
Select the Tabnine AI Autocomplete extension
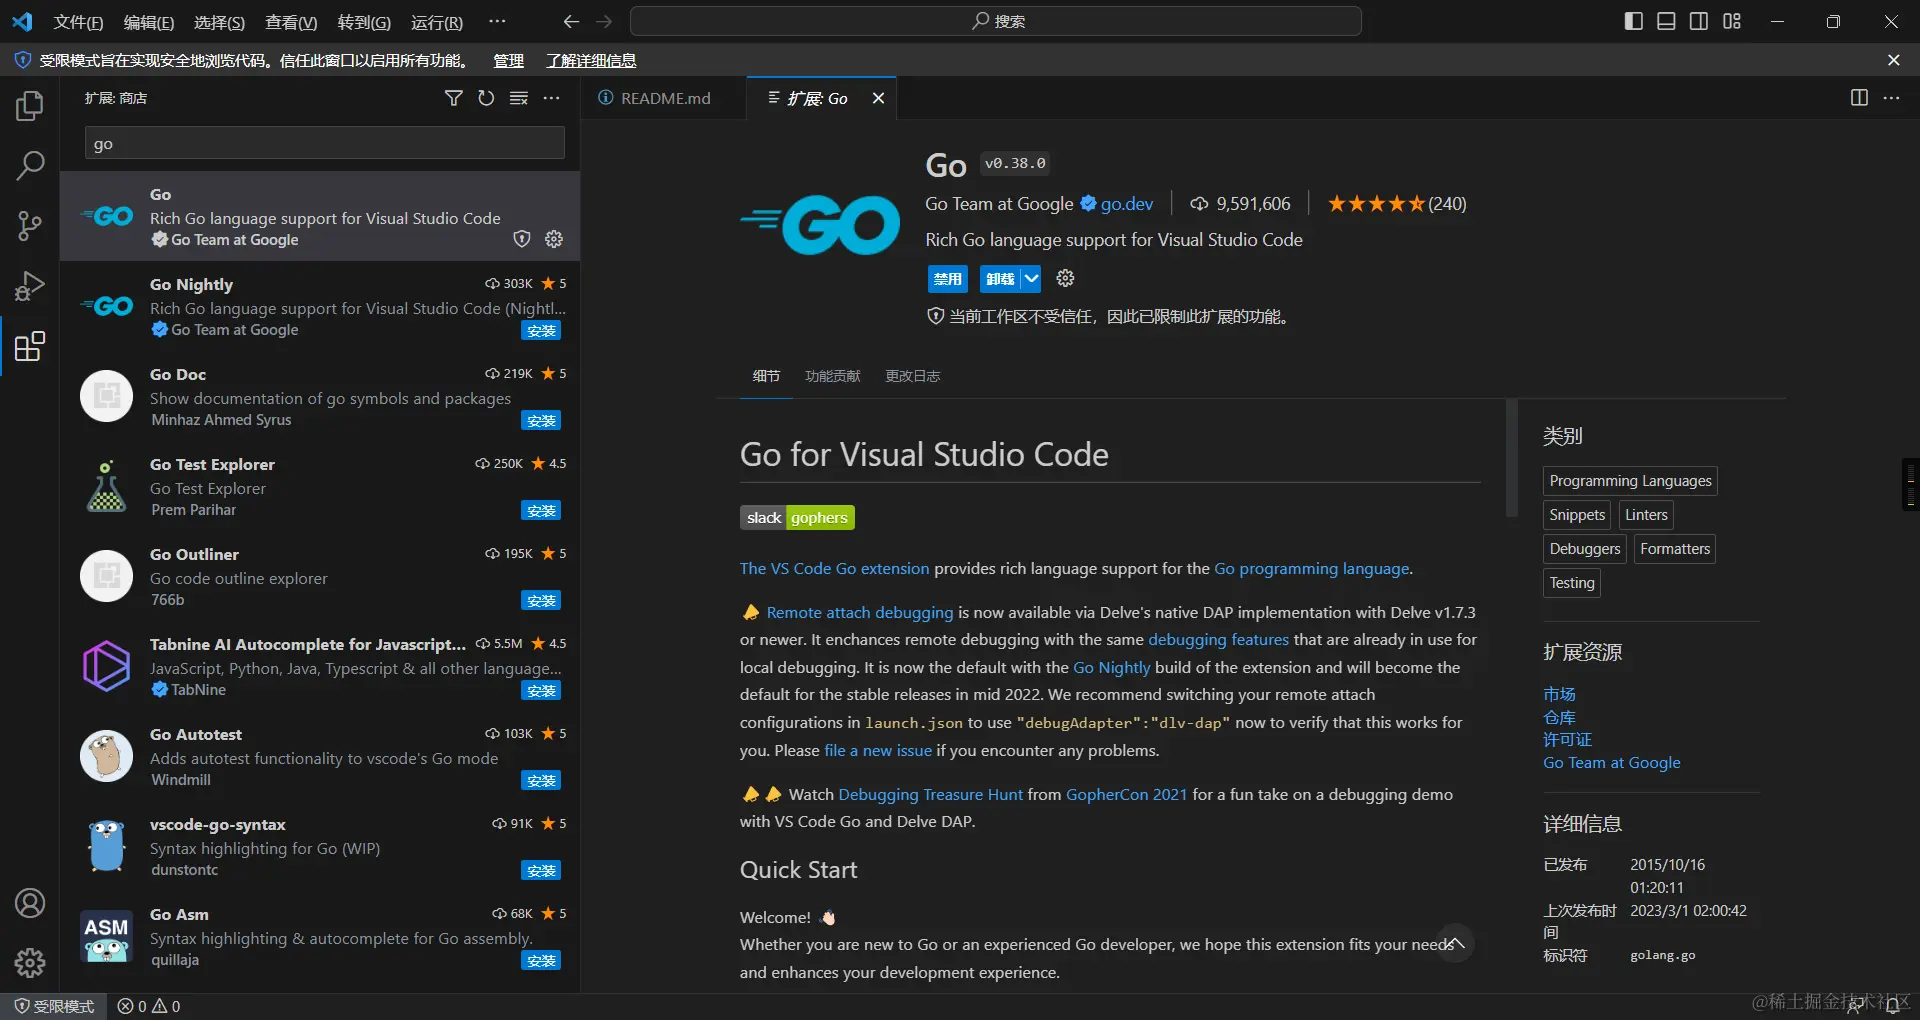(320, 666)
